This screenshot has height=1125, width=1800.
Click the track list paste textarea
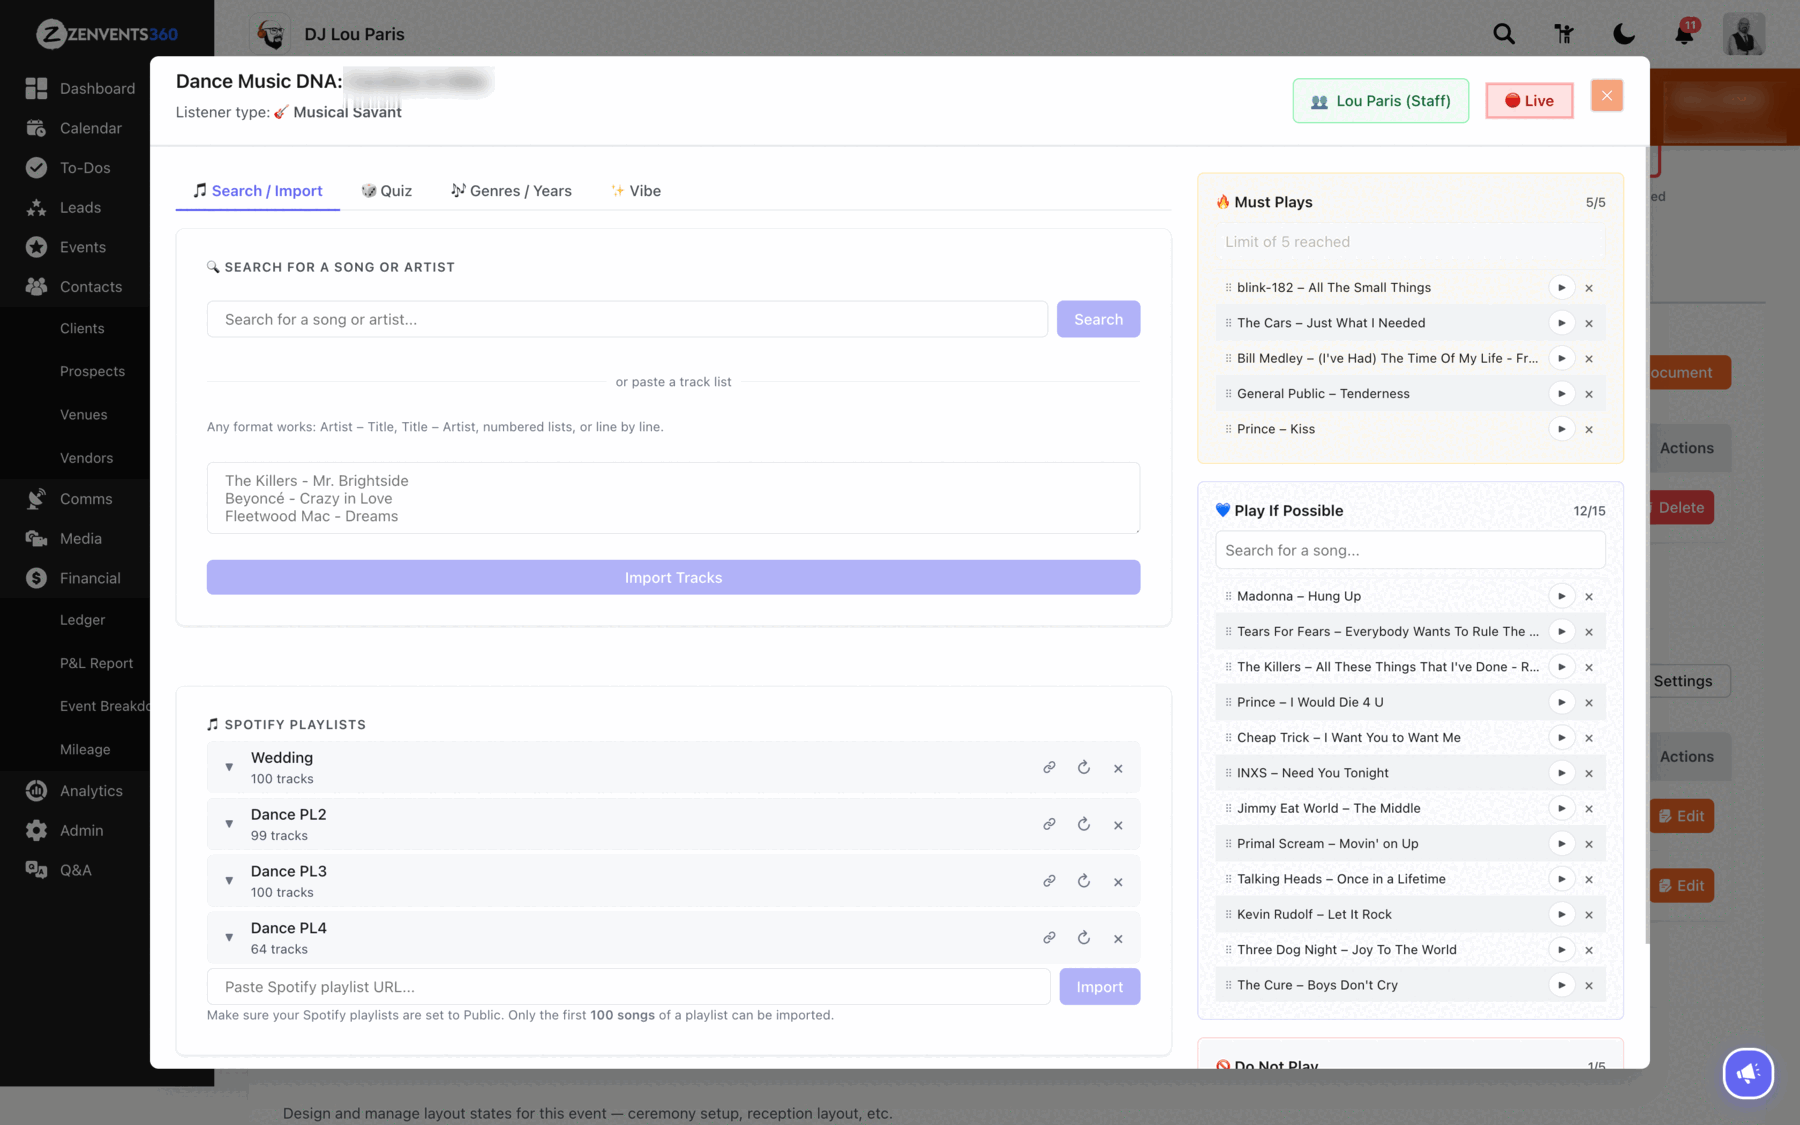pyautogui.click(x=673, y=498)
